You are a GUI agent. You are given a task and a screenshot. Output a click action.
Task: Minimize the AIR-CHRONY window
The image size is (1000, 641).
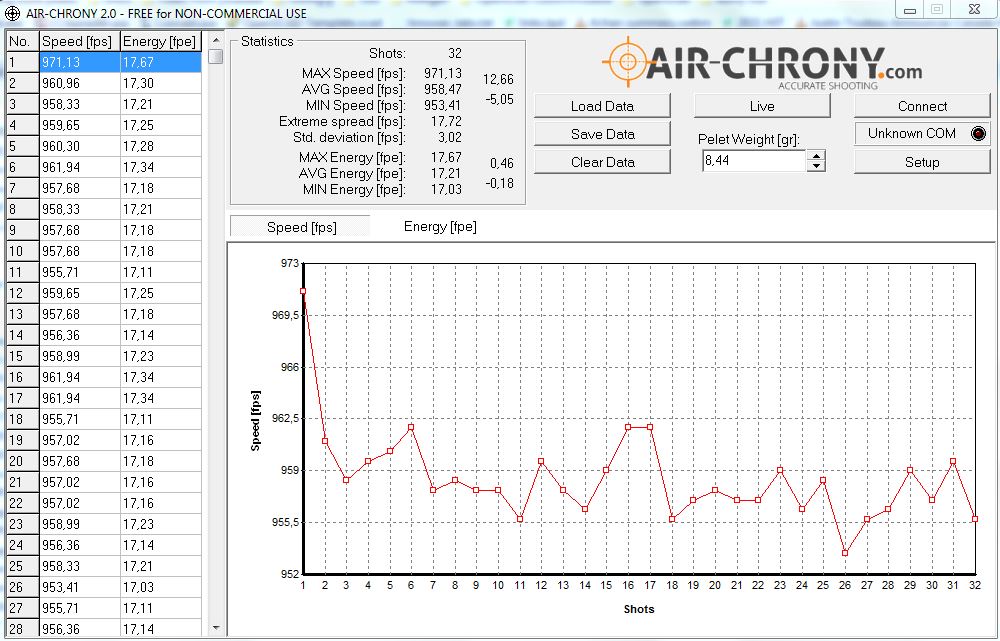(x=910, y=10)
